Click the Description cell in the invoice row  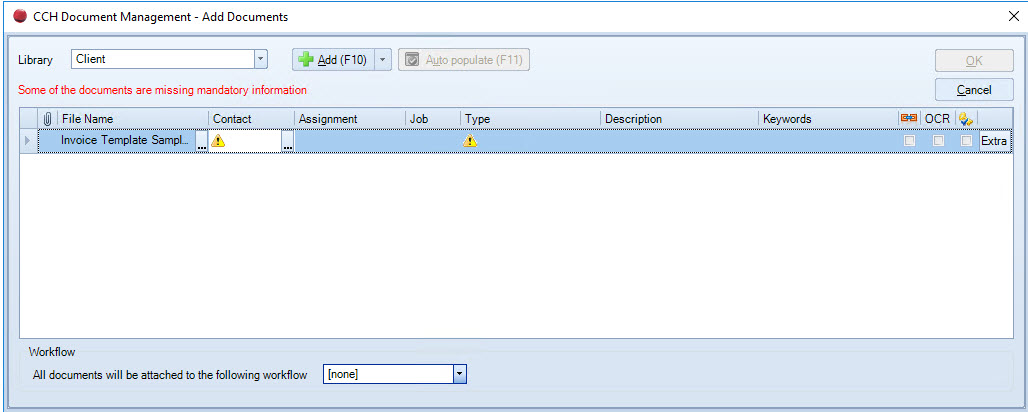679,141
